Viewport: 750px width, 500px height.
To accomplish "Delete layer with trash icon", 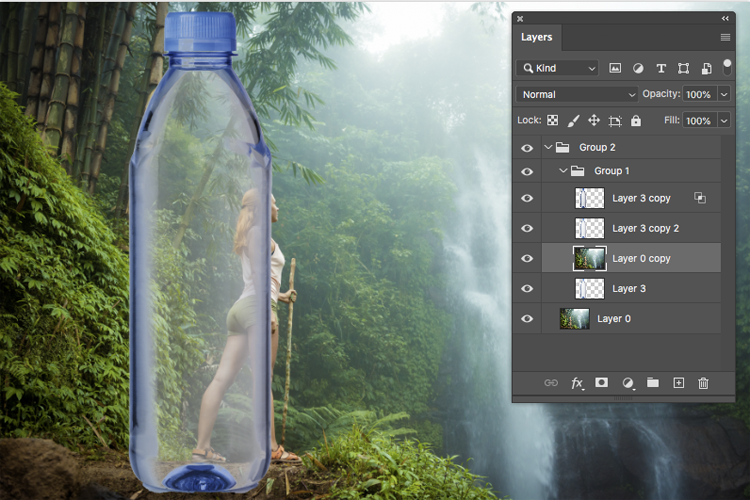I will click(703, 383).
